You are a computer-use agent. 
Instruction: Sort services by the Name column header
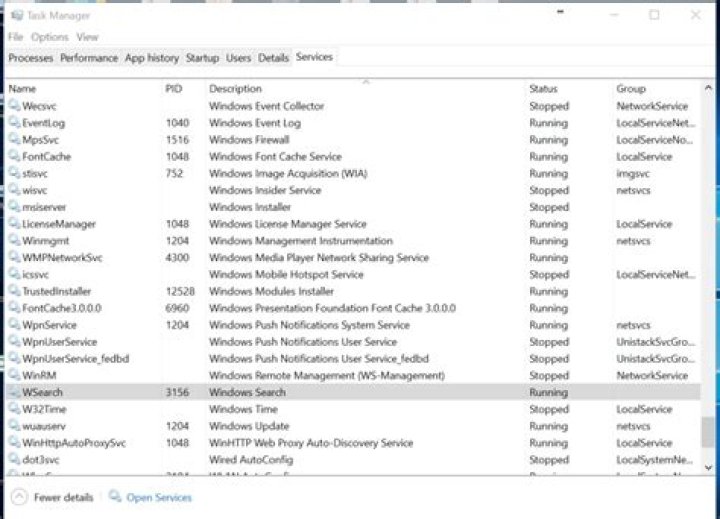22,89
